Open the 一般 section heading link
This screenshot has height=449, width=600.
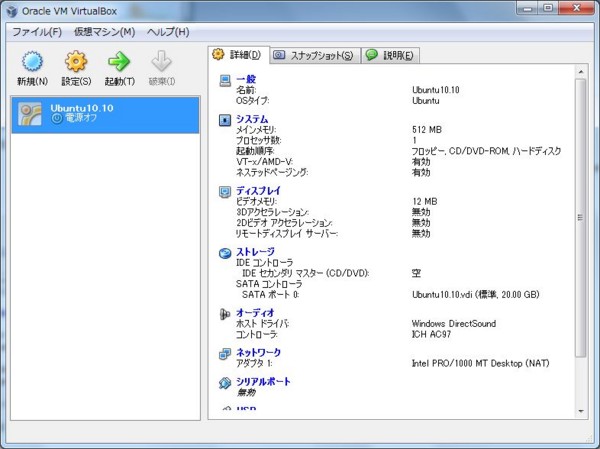click(x=246, y=79)
